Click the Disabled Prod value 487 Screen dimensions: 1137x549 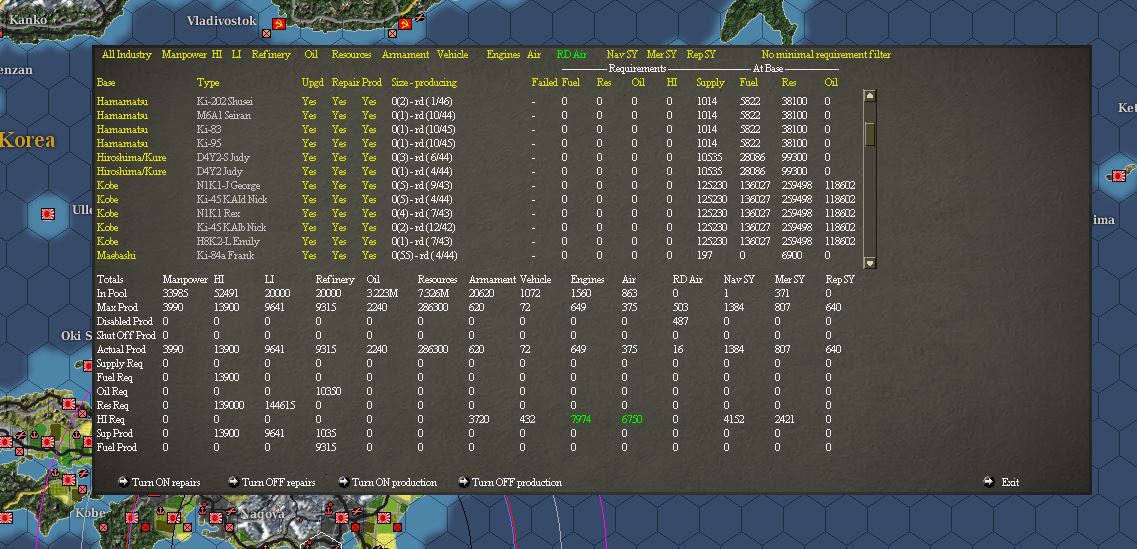680,321
